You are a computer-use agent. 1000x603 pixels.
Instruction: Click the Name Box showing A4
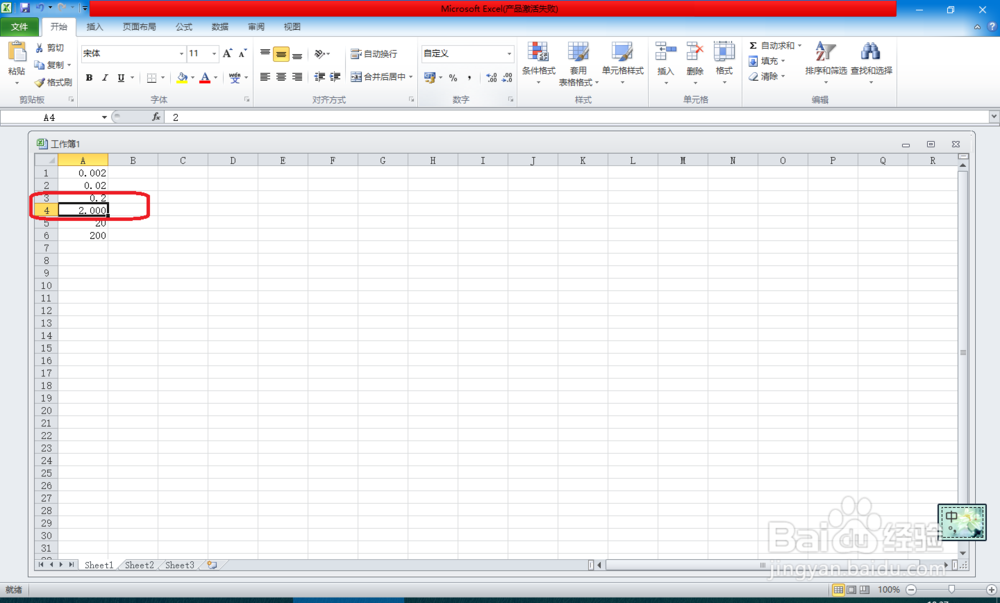[50, 117]
